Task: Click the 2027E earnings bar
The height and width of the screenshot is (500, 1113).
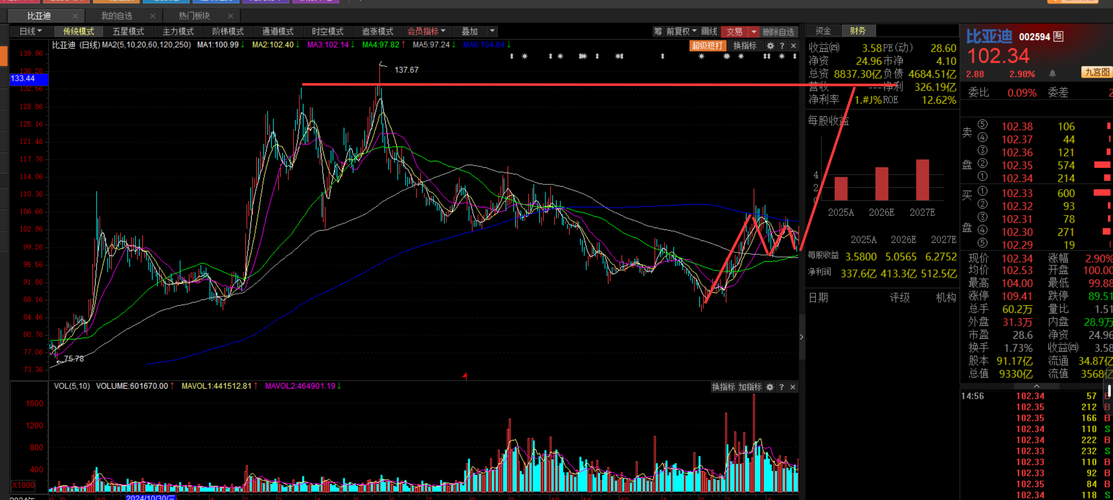Action: click(x=922, y=180)
